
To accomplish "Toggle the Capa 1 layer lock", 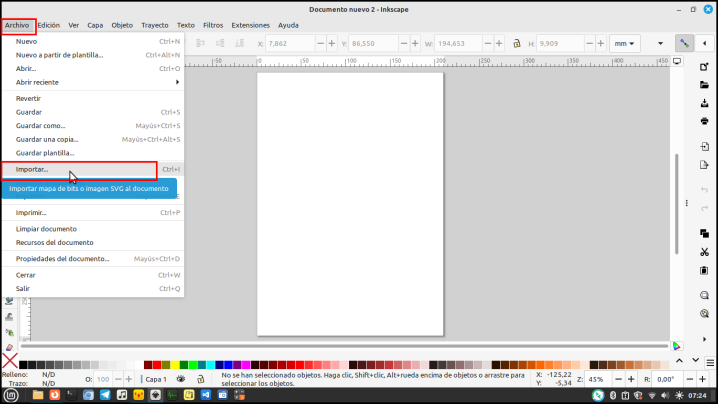I will [201, 379].
